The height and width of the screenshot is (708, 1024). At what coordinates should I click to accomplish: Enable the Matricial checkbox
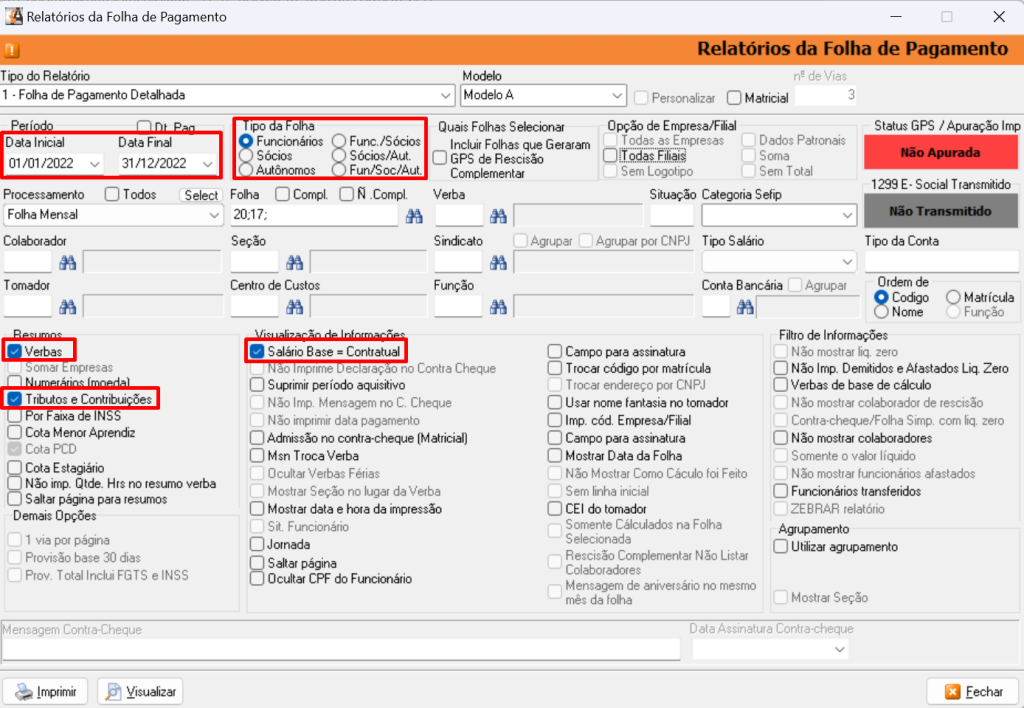(734, 98)
